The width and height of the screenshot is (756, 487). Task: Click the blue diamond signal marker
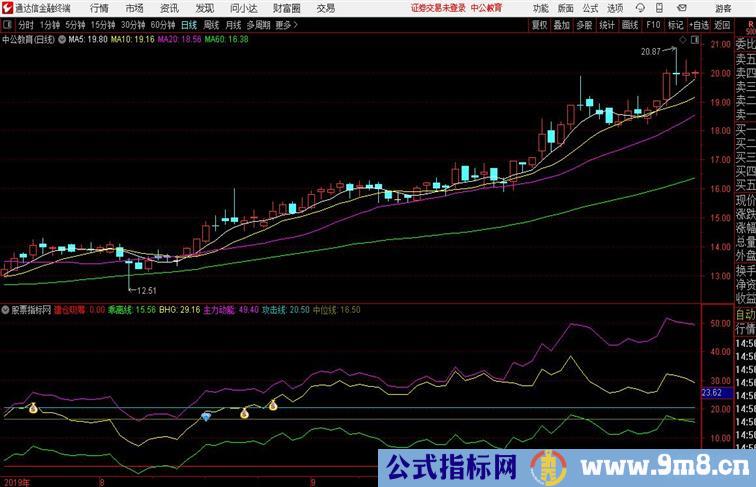pos(206,416)
